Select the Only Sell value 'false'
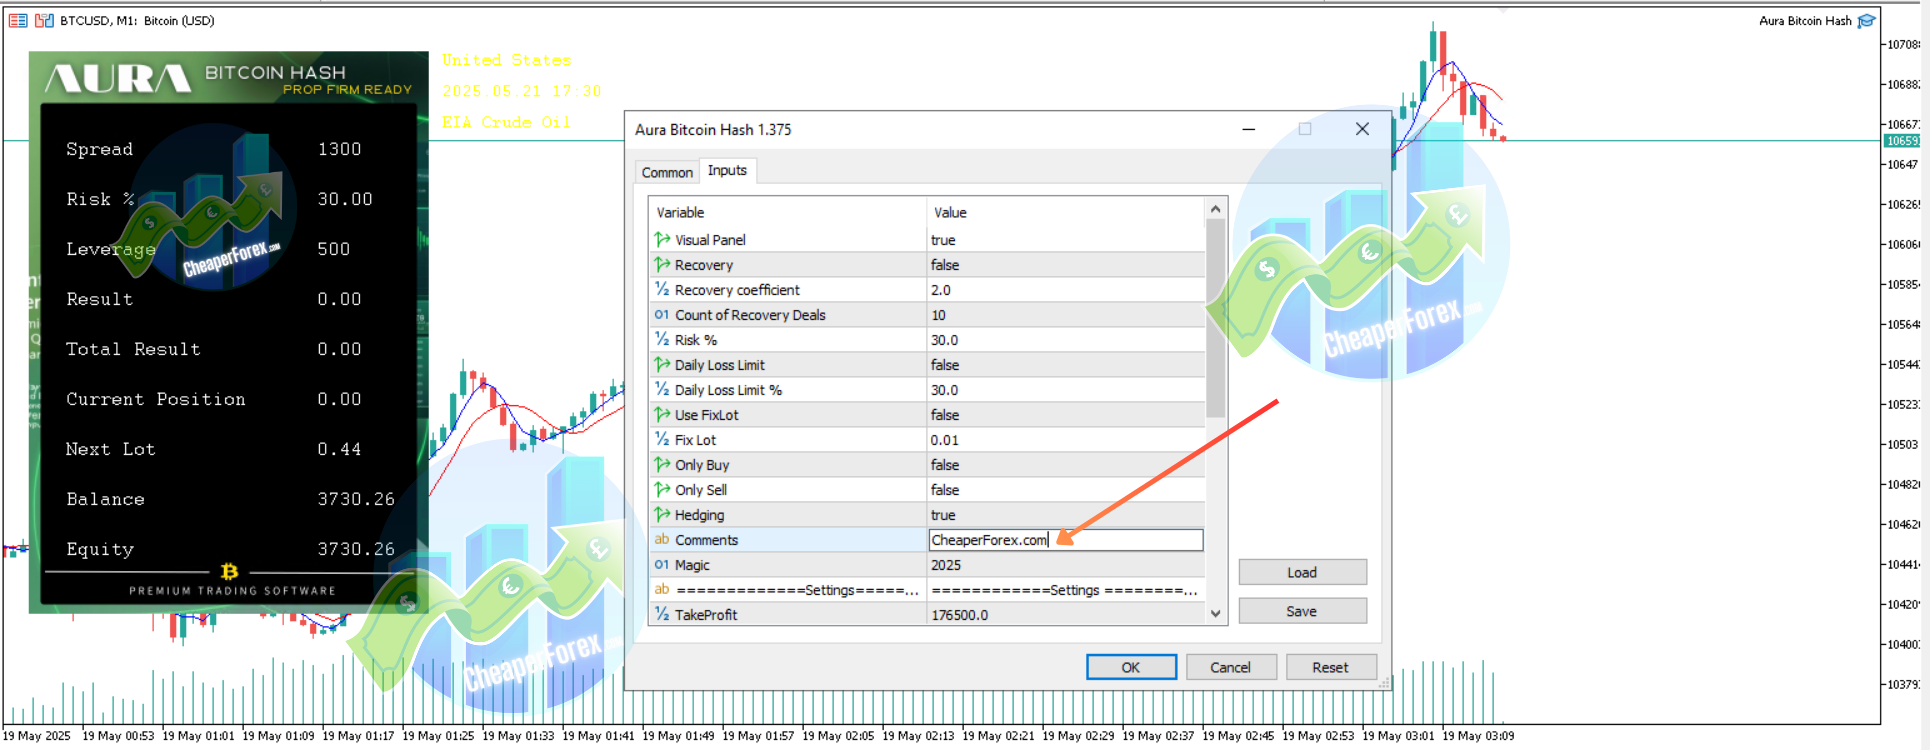Image resolution: width=1930 pixels, height=750 pixels. 945,490
